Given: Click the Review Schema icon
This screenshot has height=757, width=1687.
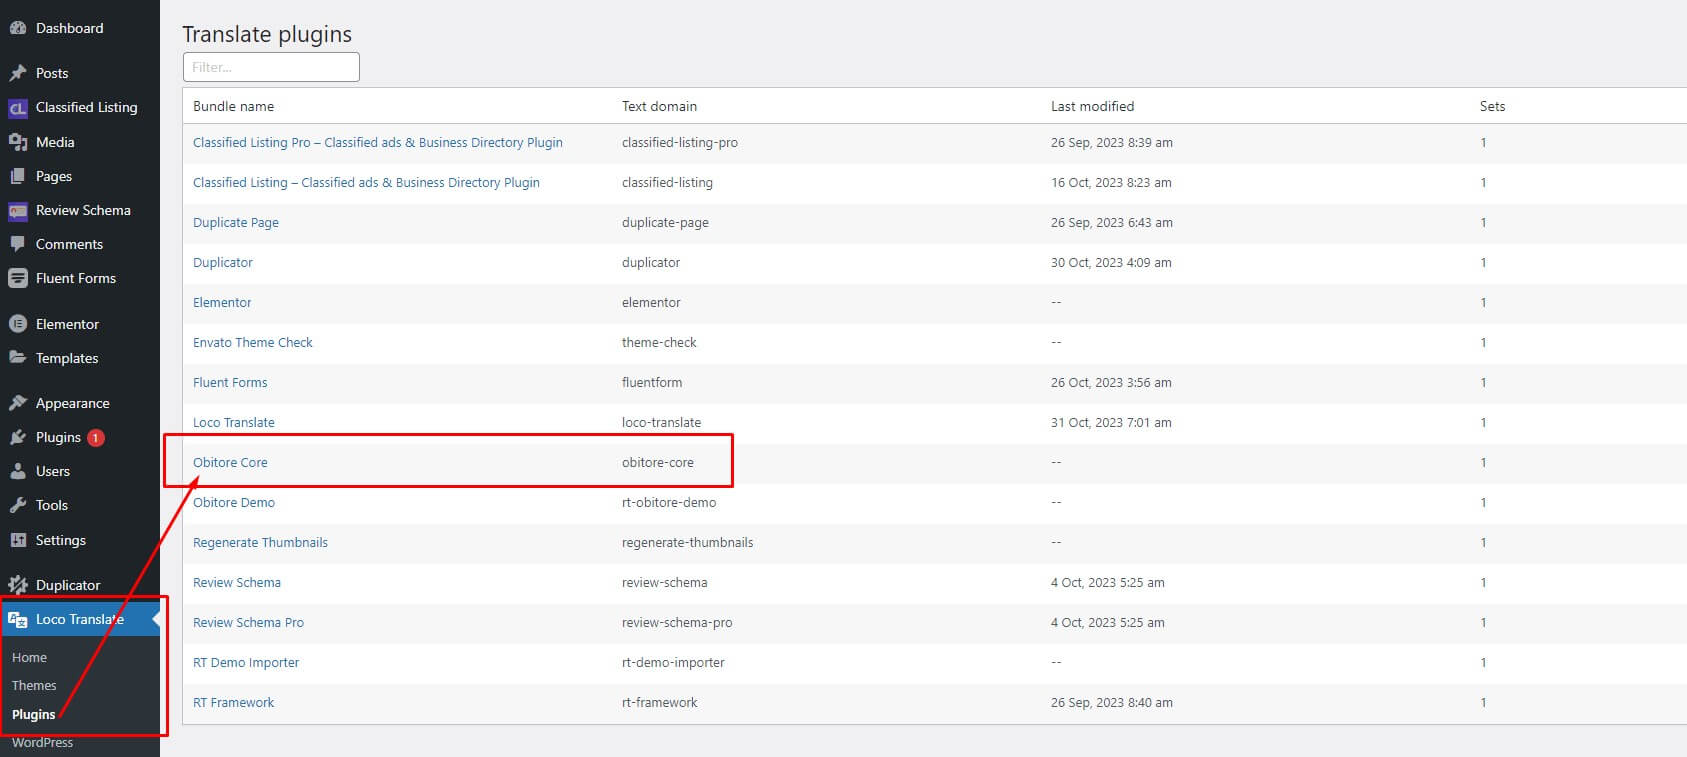Looking at the screenshot, I should tap(18, 211).
